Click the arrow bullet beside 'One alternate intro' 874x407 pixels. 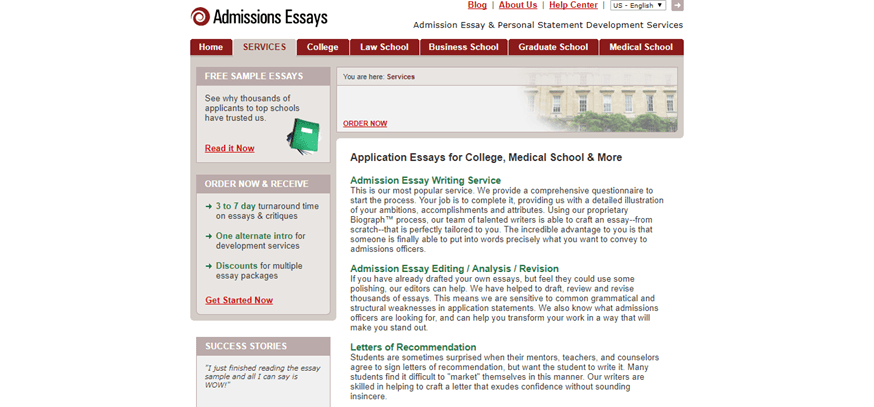click(x=208, y=236)
